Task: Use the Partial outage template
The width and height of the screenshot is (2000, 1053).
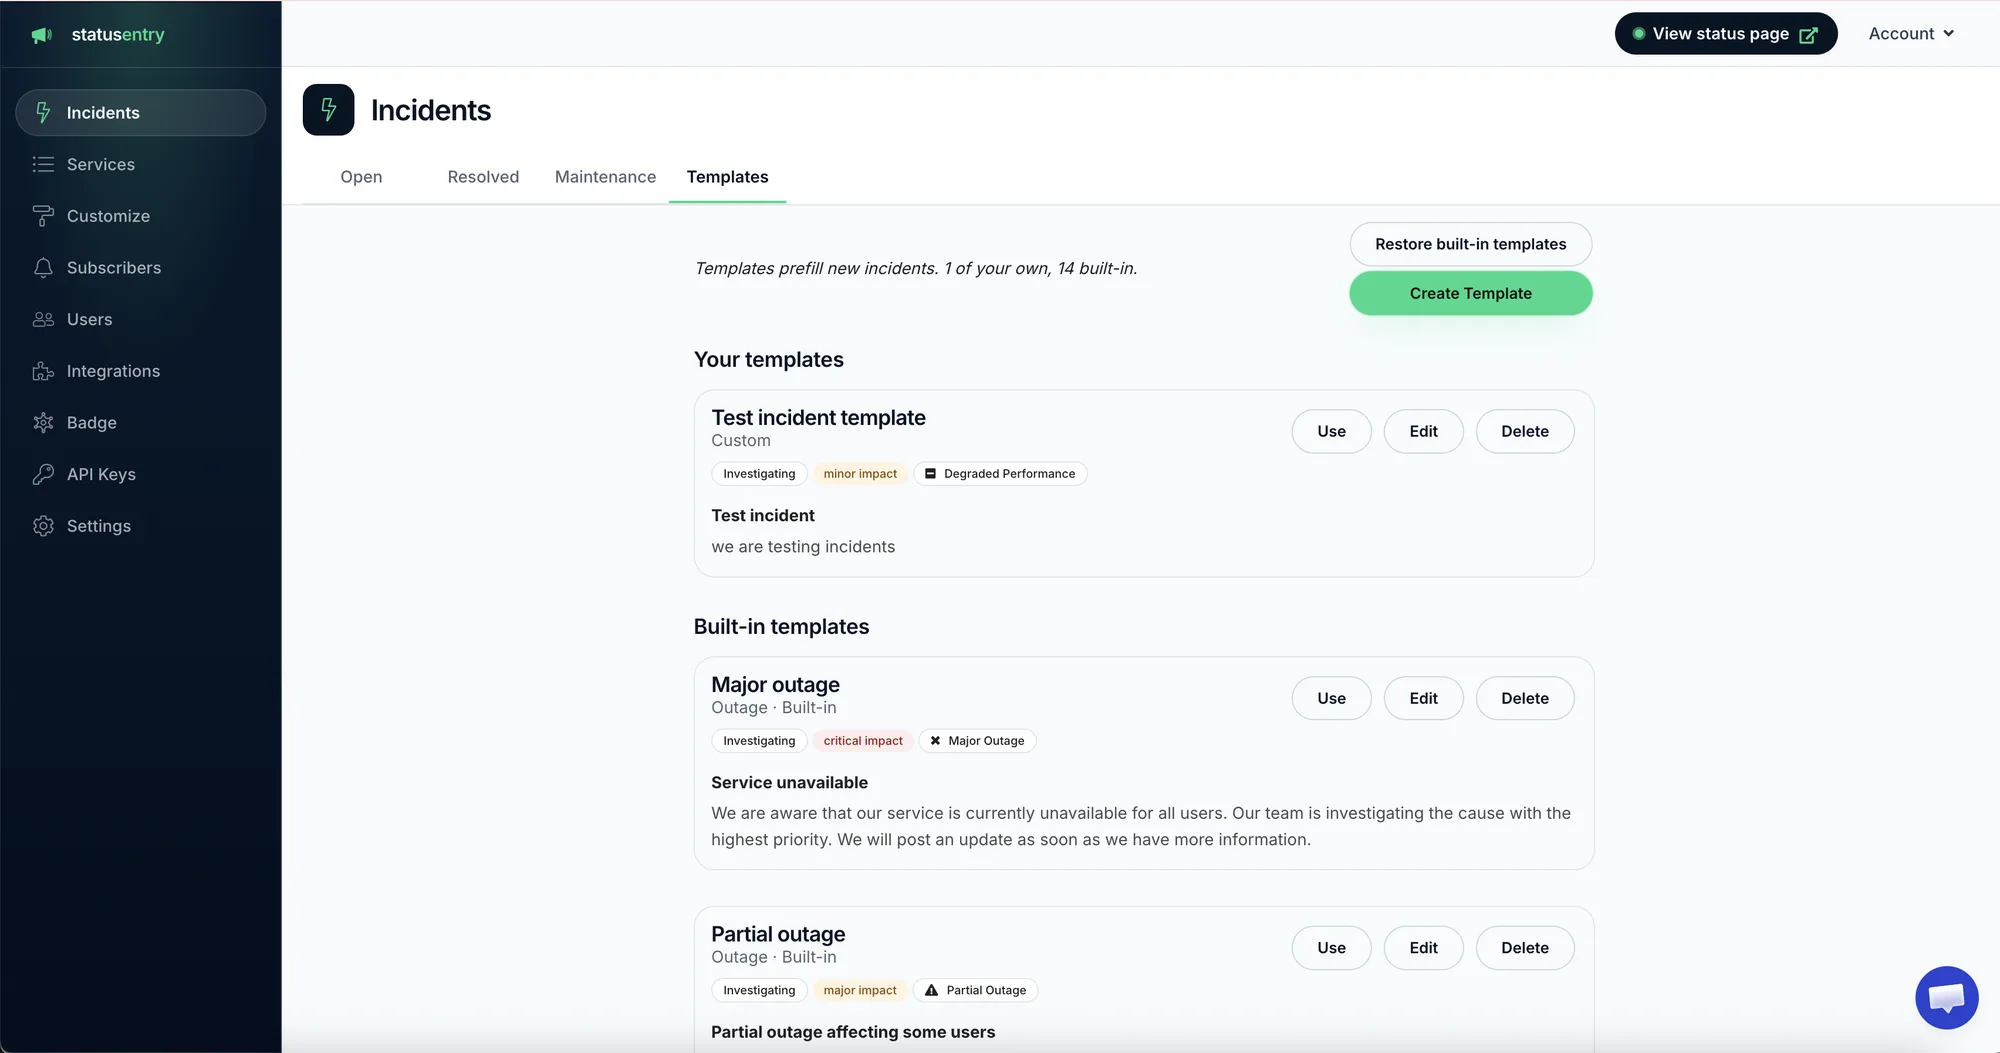Action: pos(1331,948)
